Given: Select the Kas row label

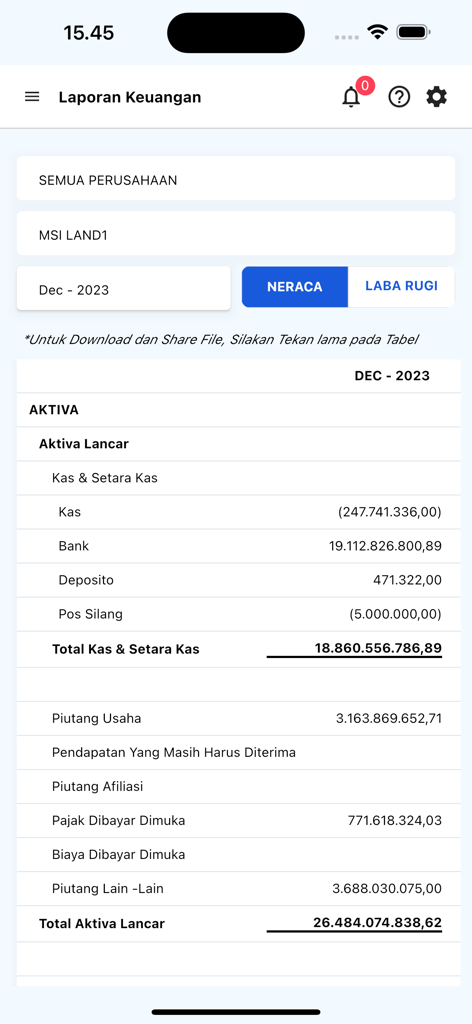Looking at the screenshot, I should [x=70, y=512].
